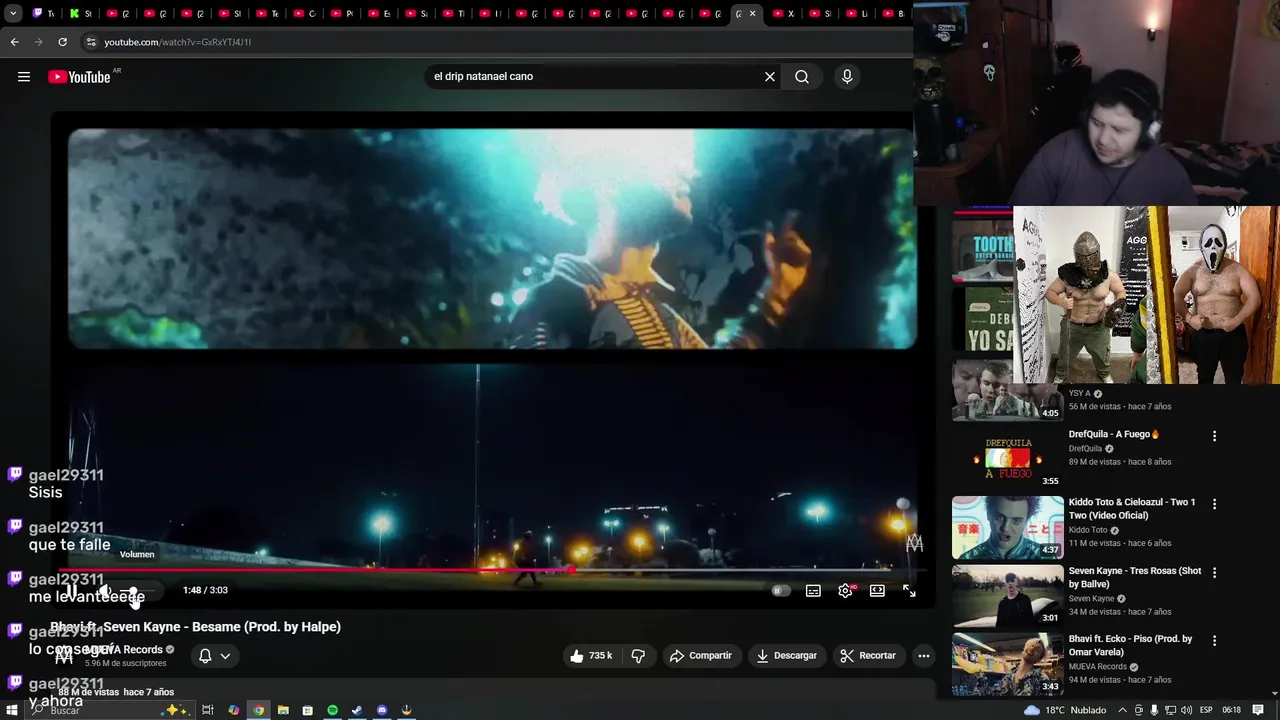Pause the playing video
This screenshot has width=1280, height=720.
72,591
